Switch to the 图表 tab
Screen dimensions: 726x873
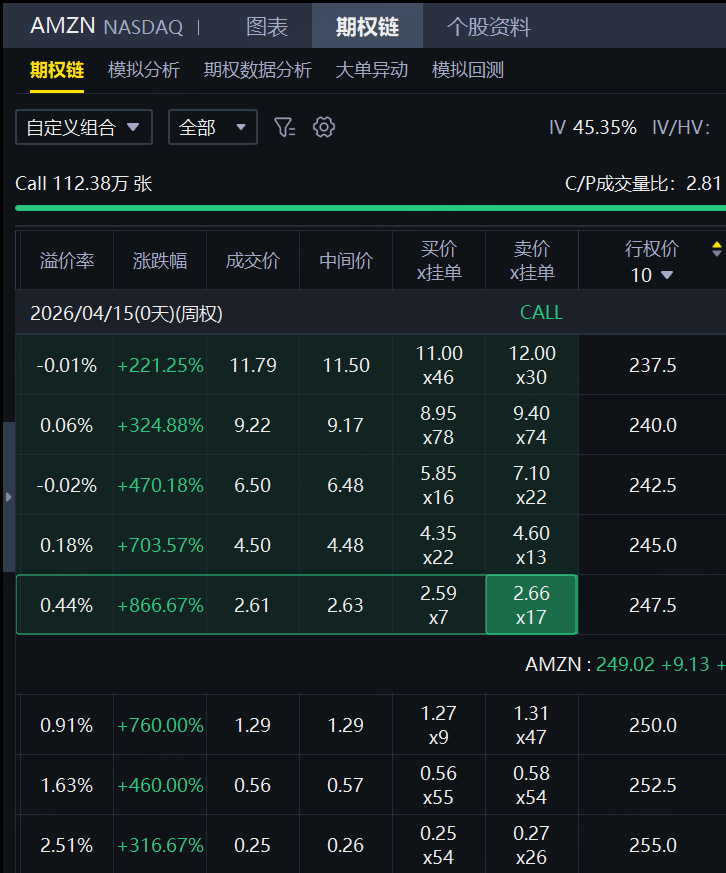coord(267,26)
